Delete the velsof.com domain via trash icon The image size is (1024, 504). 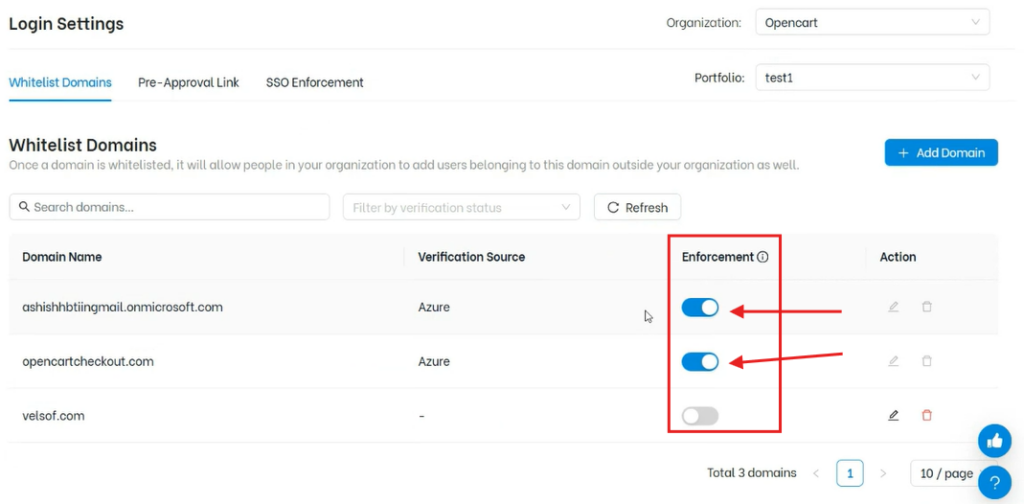click(926, 415)
